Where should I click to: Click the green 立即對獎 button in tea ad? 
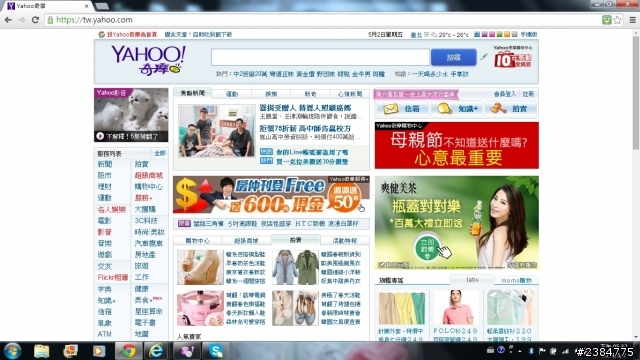(428, 247)
